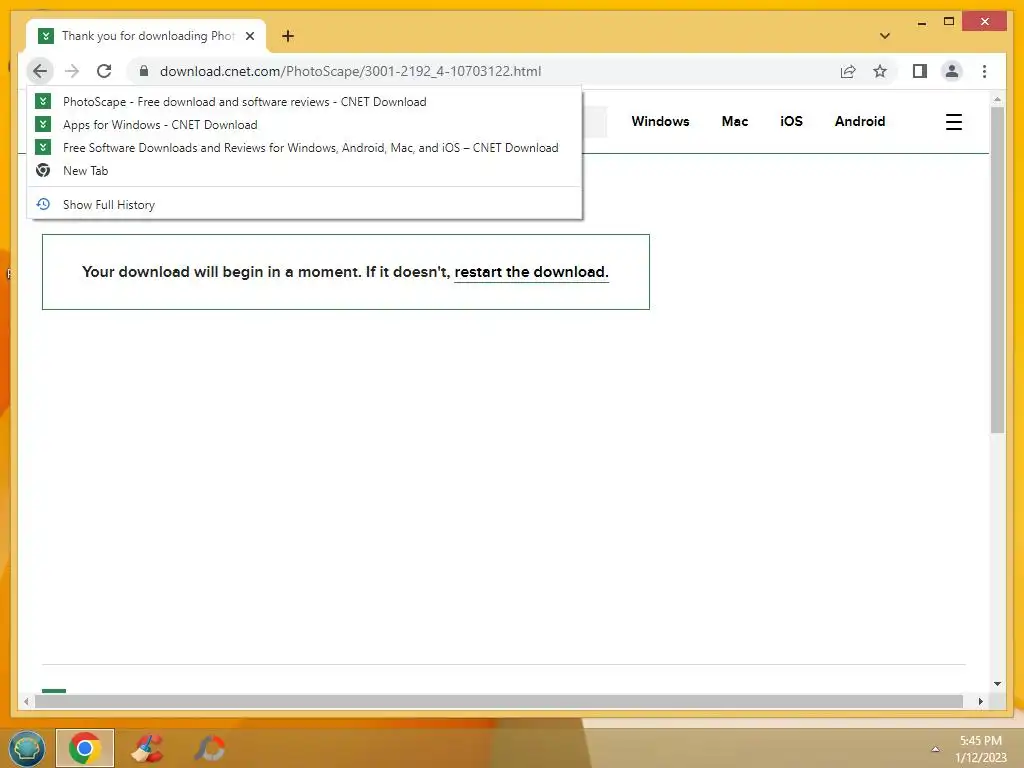The width and height of the screenshot is (1024, 768).
Task: Click the address bar URL
Action: [x=350, y=71]
